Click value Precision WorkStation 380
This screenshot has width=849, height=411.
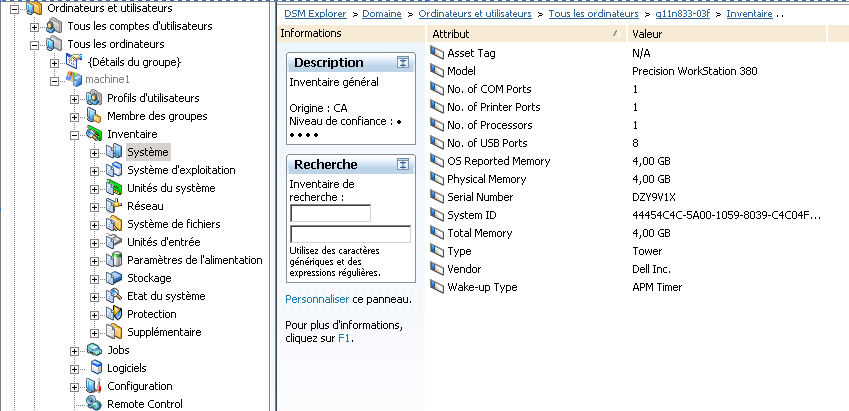[x=695, y=71]
